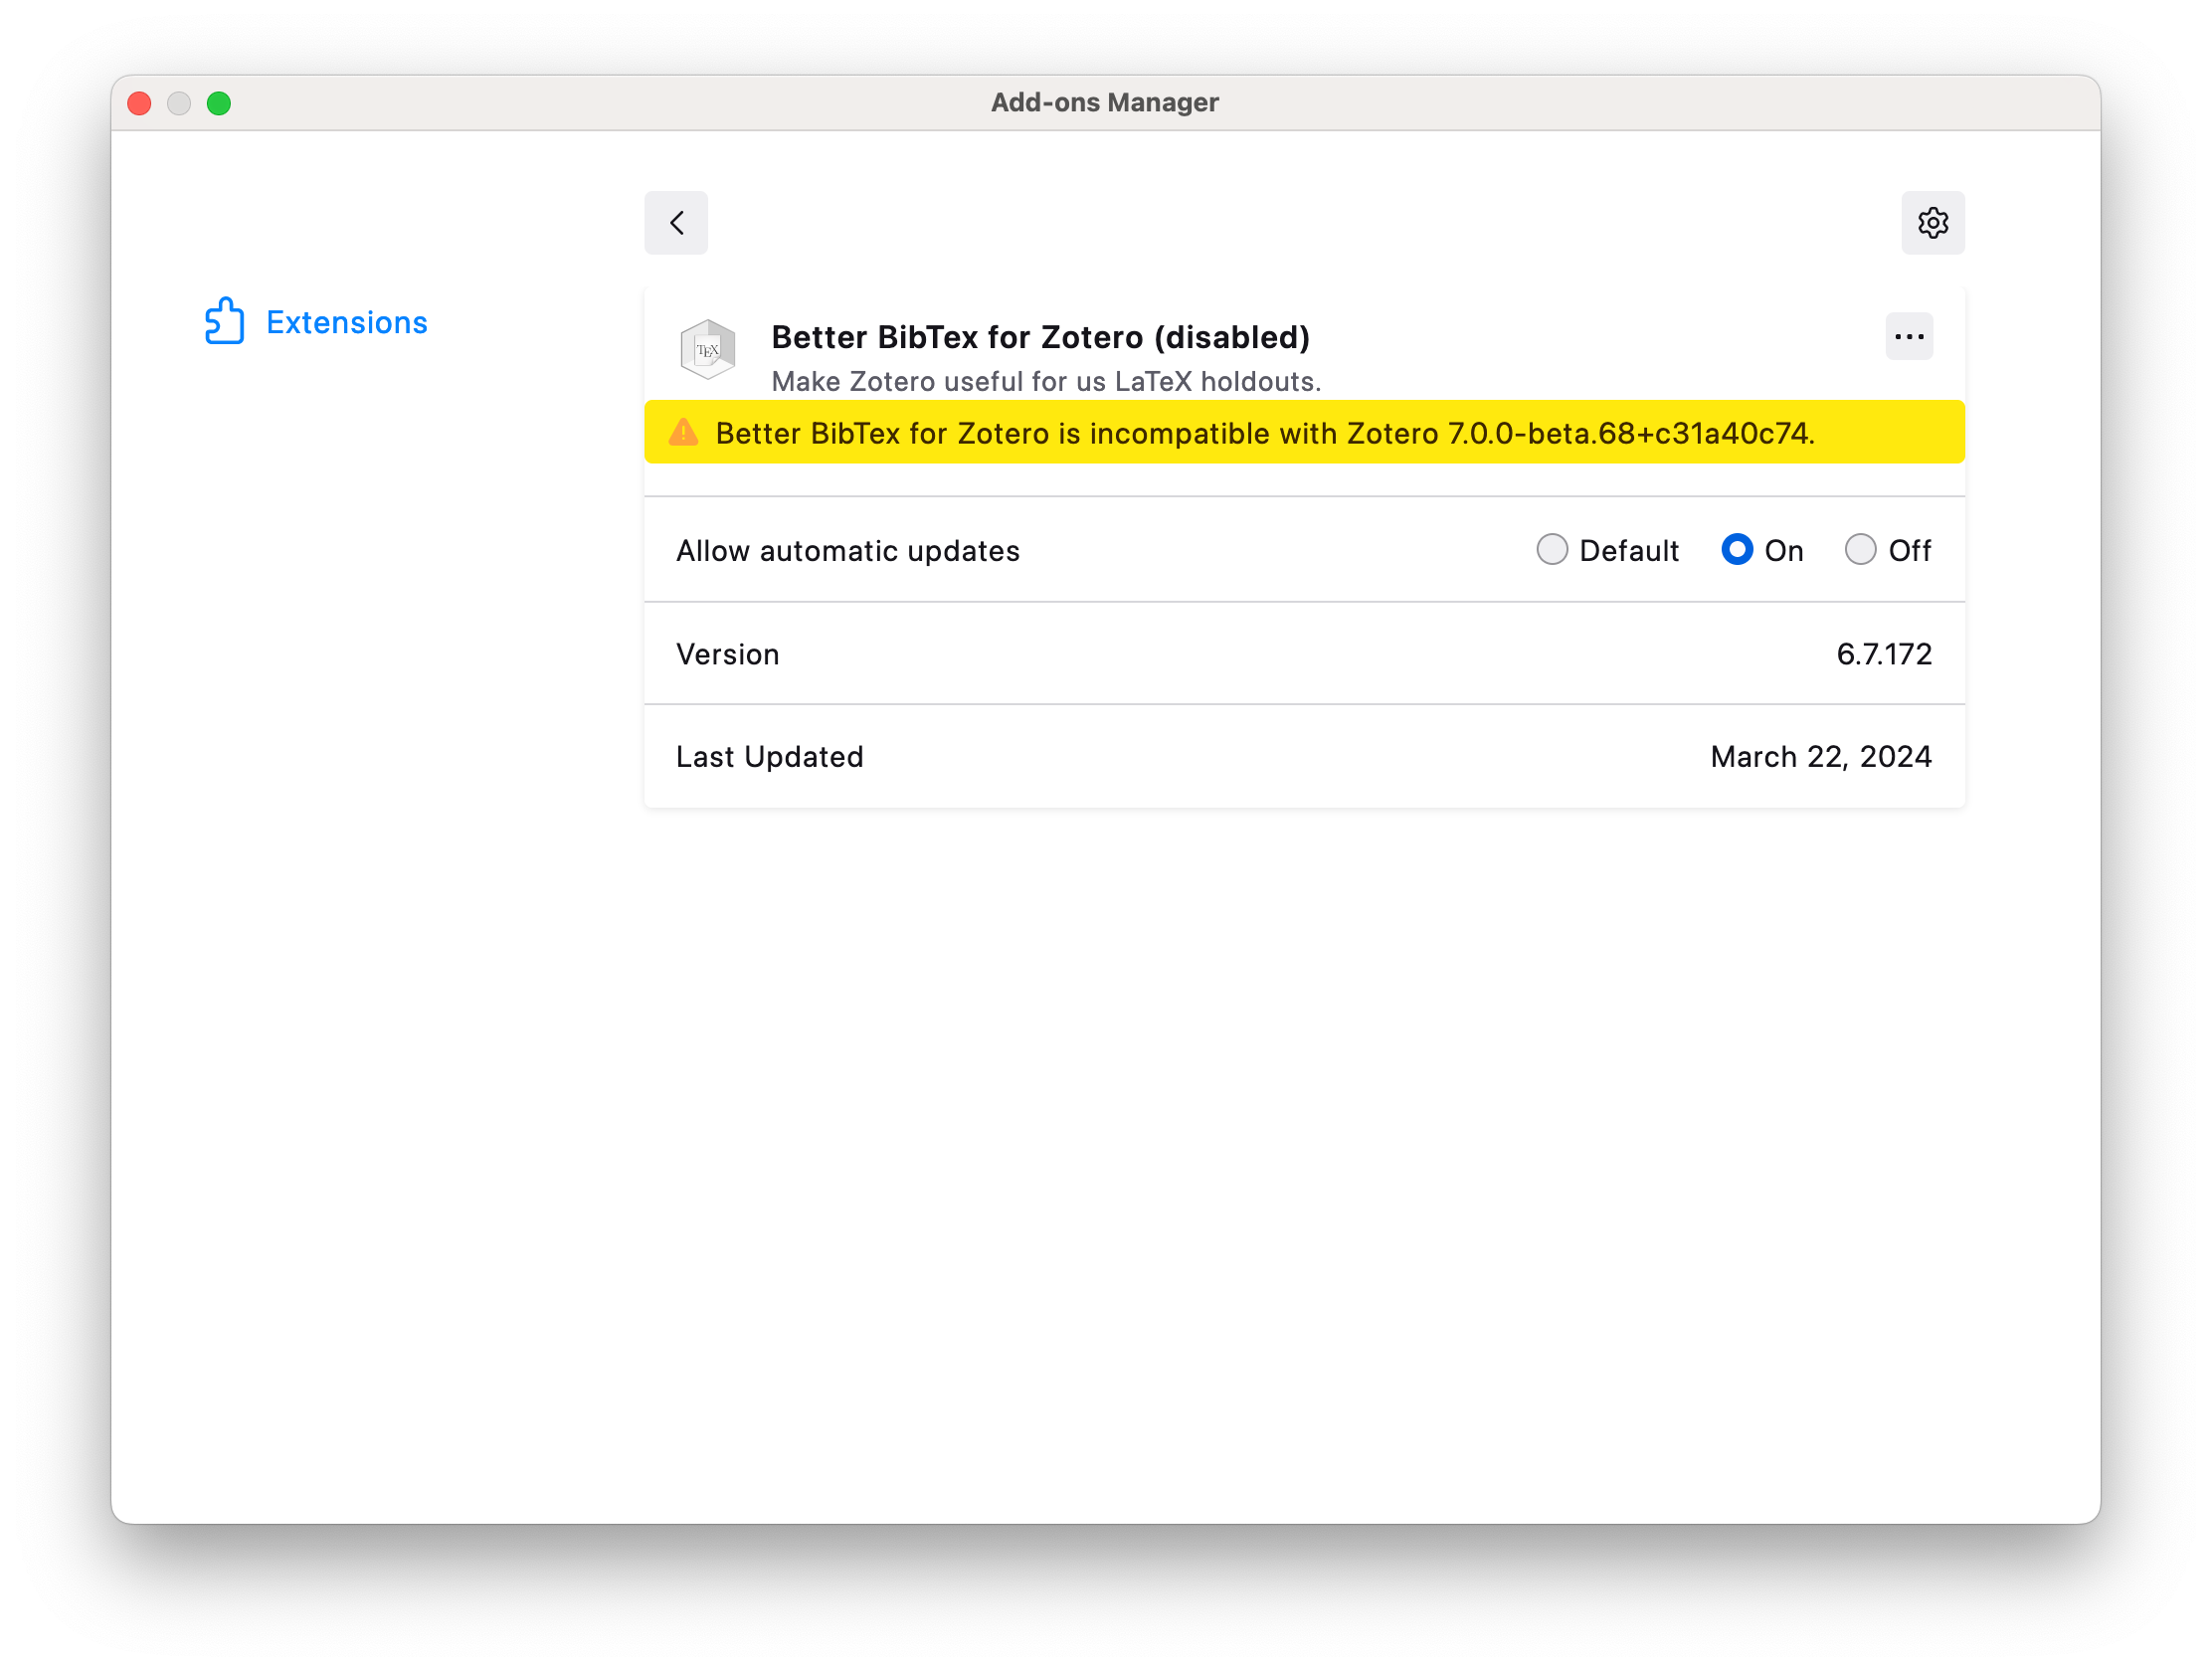Click the Better BibTex add-on icon
The width and height of the screenshot is (2212, 1671).
(x=707, y=349)
